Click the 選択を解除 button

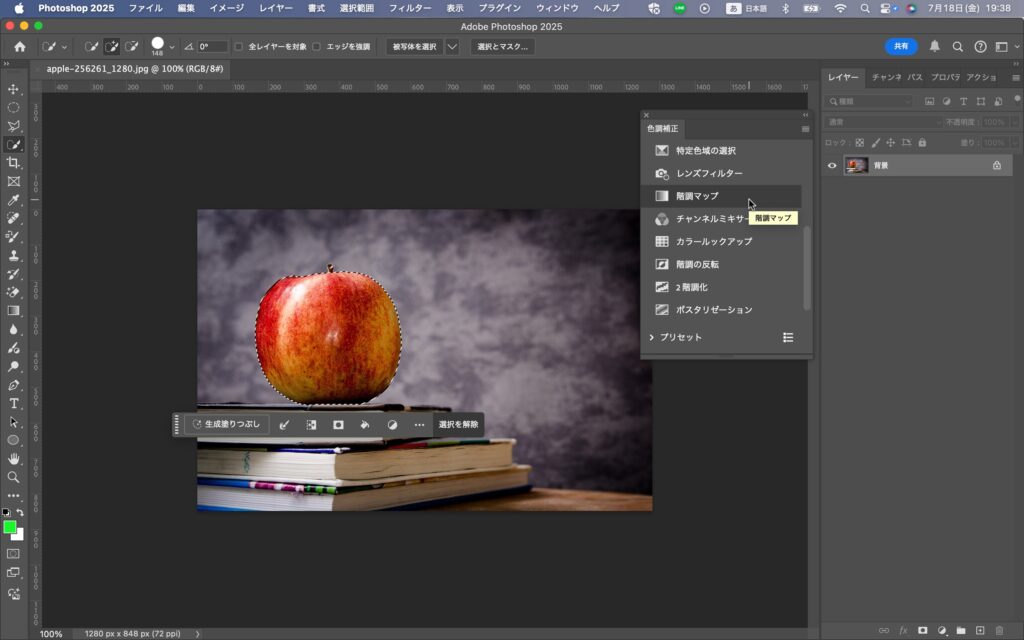coord(458,424)
